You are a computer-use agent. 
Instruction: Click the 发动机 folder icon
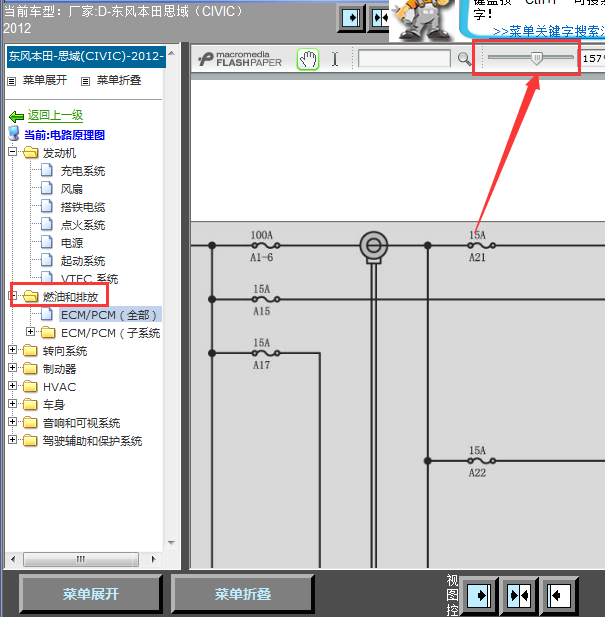[x=30, y=152]
